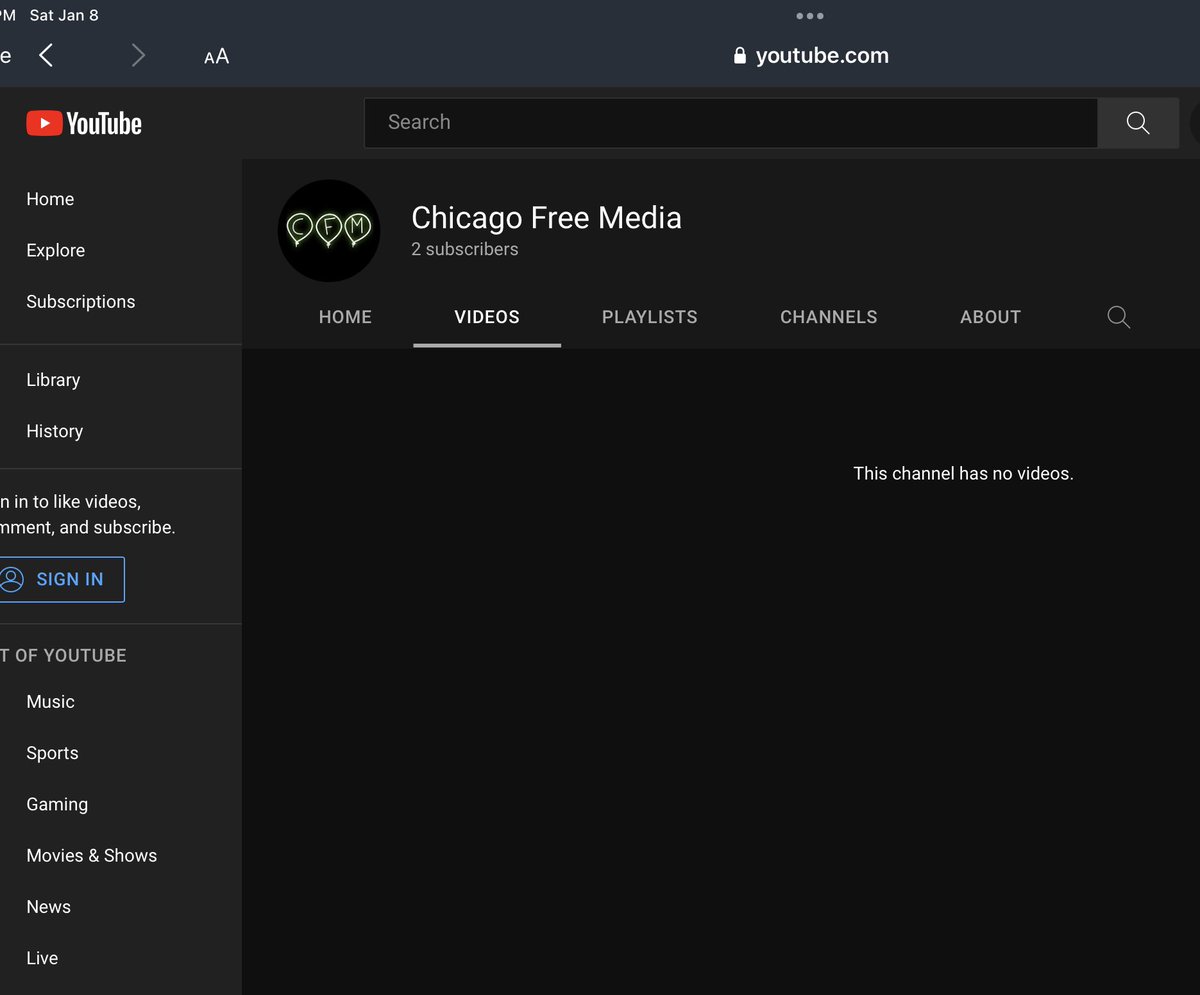Go back with Safari back arrow

tap(46, 56)
